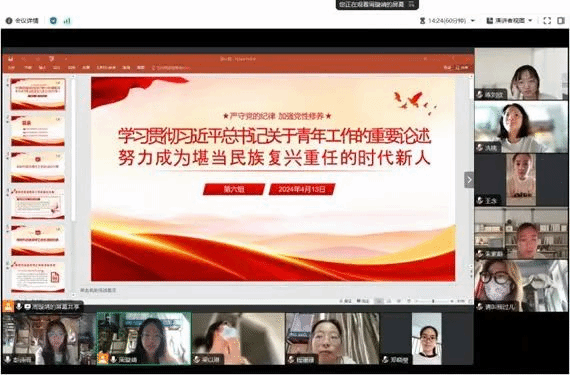Click the blue security shield icon
The height and width of the screenshot is (375, 570).
(53, 21)
